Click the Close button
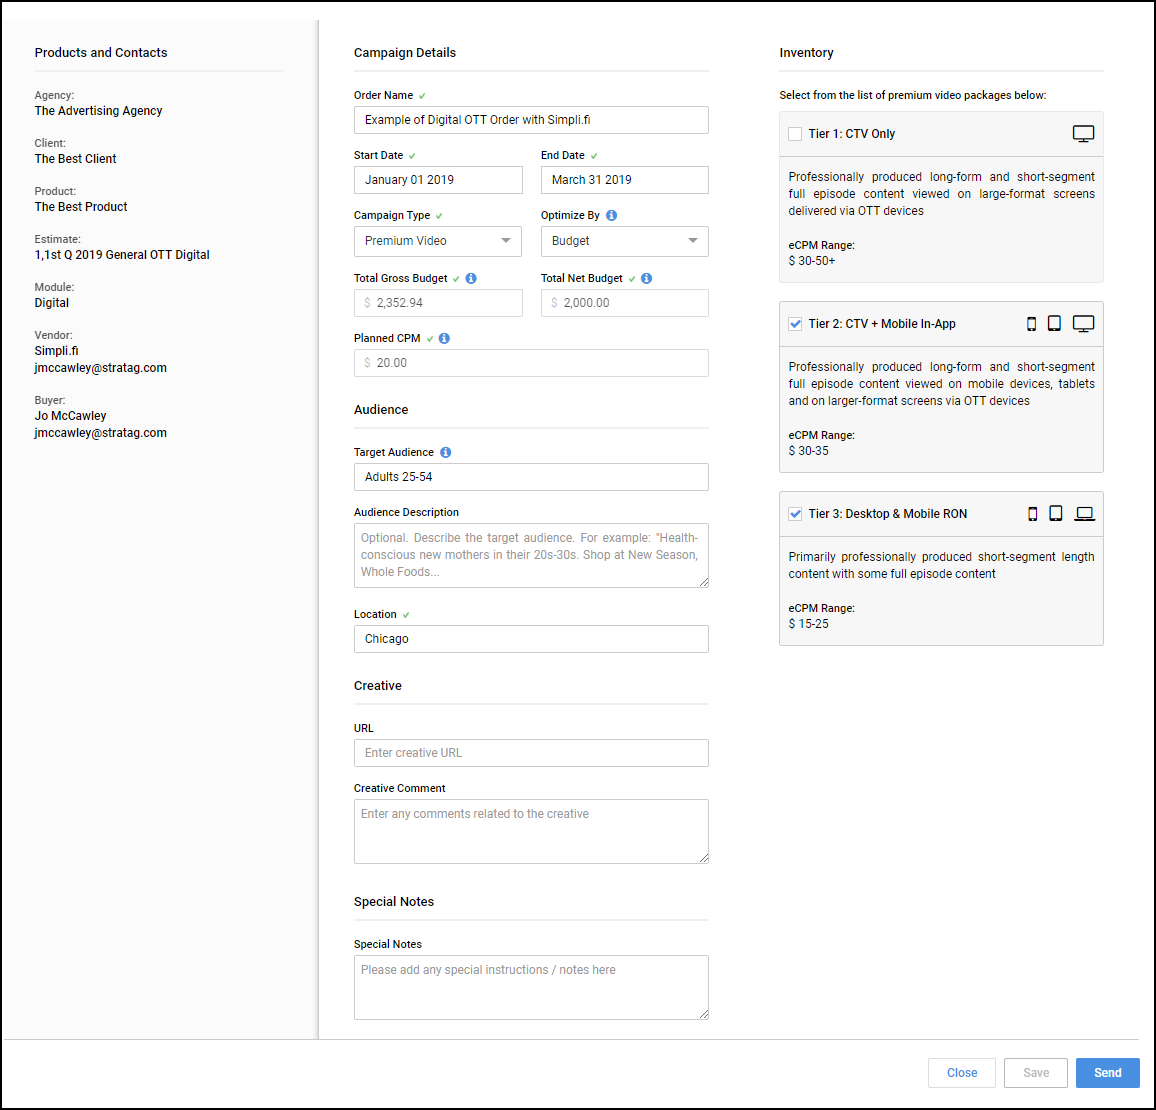This screenshot has width=1156, height=1110. click(x=961, y=1073)
